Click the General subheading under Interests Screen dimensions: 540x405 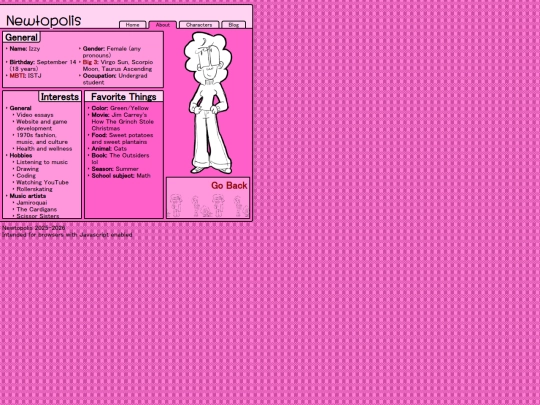pyautogui.click(x=20, y=108)
